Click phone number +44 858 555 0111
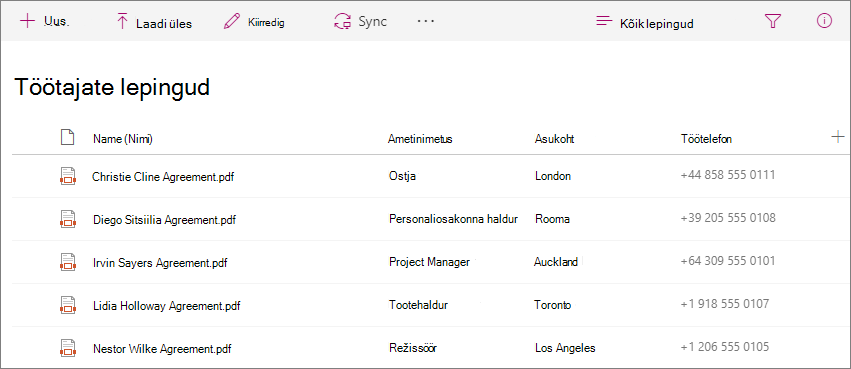851x369 pixels. tap(728, 175)
